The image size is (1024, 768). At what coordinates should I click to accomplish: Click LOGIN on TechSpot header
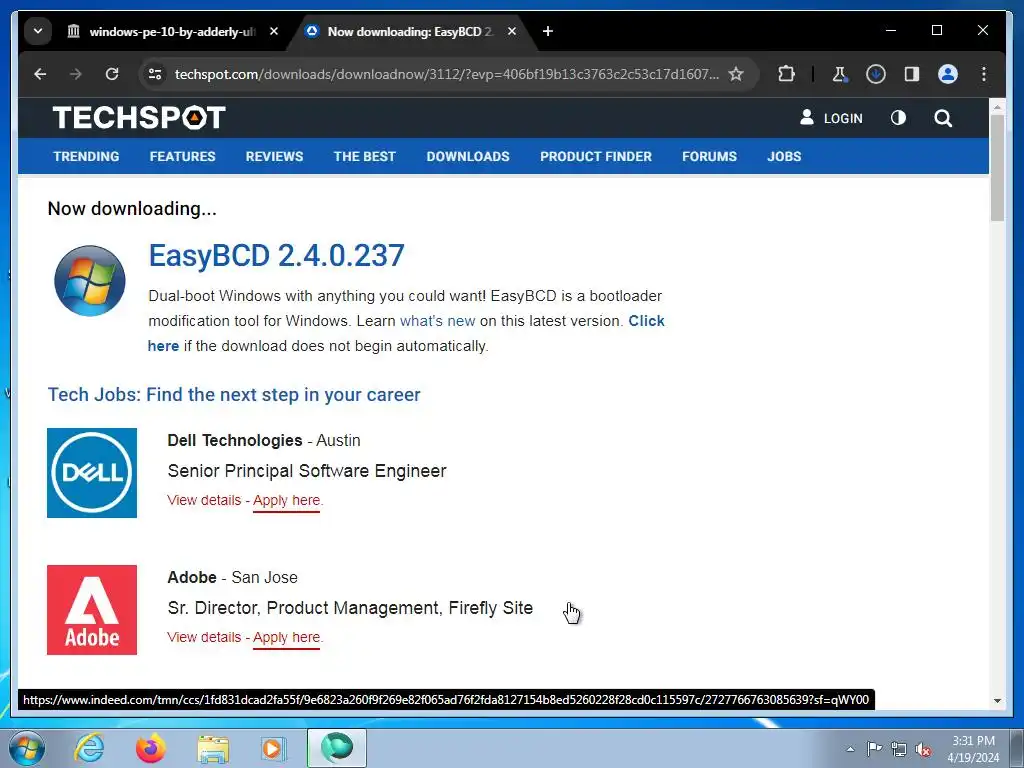(x=831, y=118)
